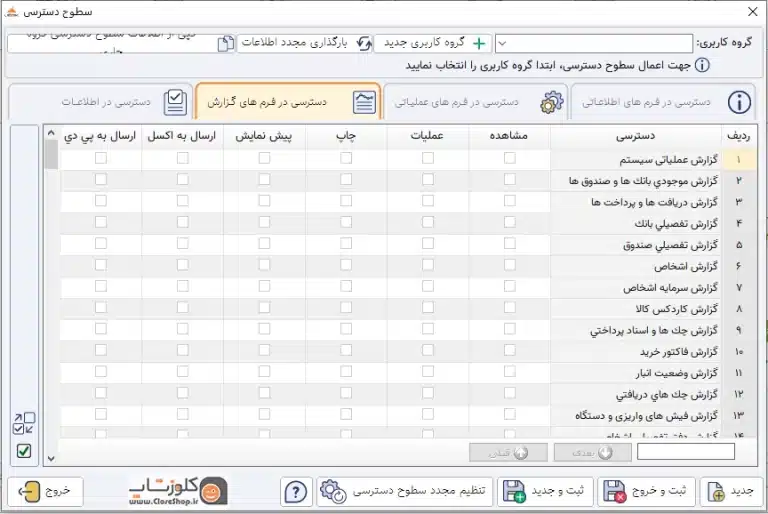
Task: Check پیش نمایش for گزارش تفصیلی بانک
Action: (264, 222)
